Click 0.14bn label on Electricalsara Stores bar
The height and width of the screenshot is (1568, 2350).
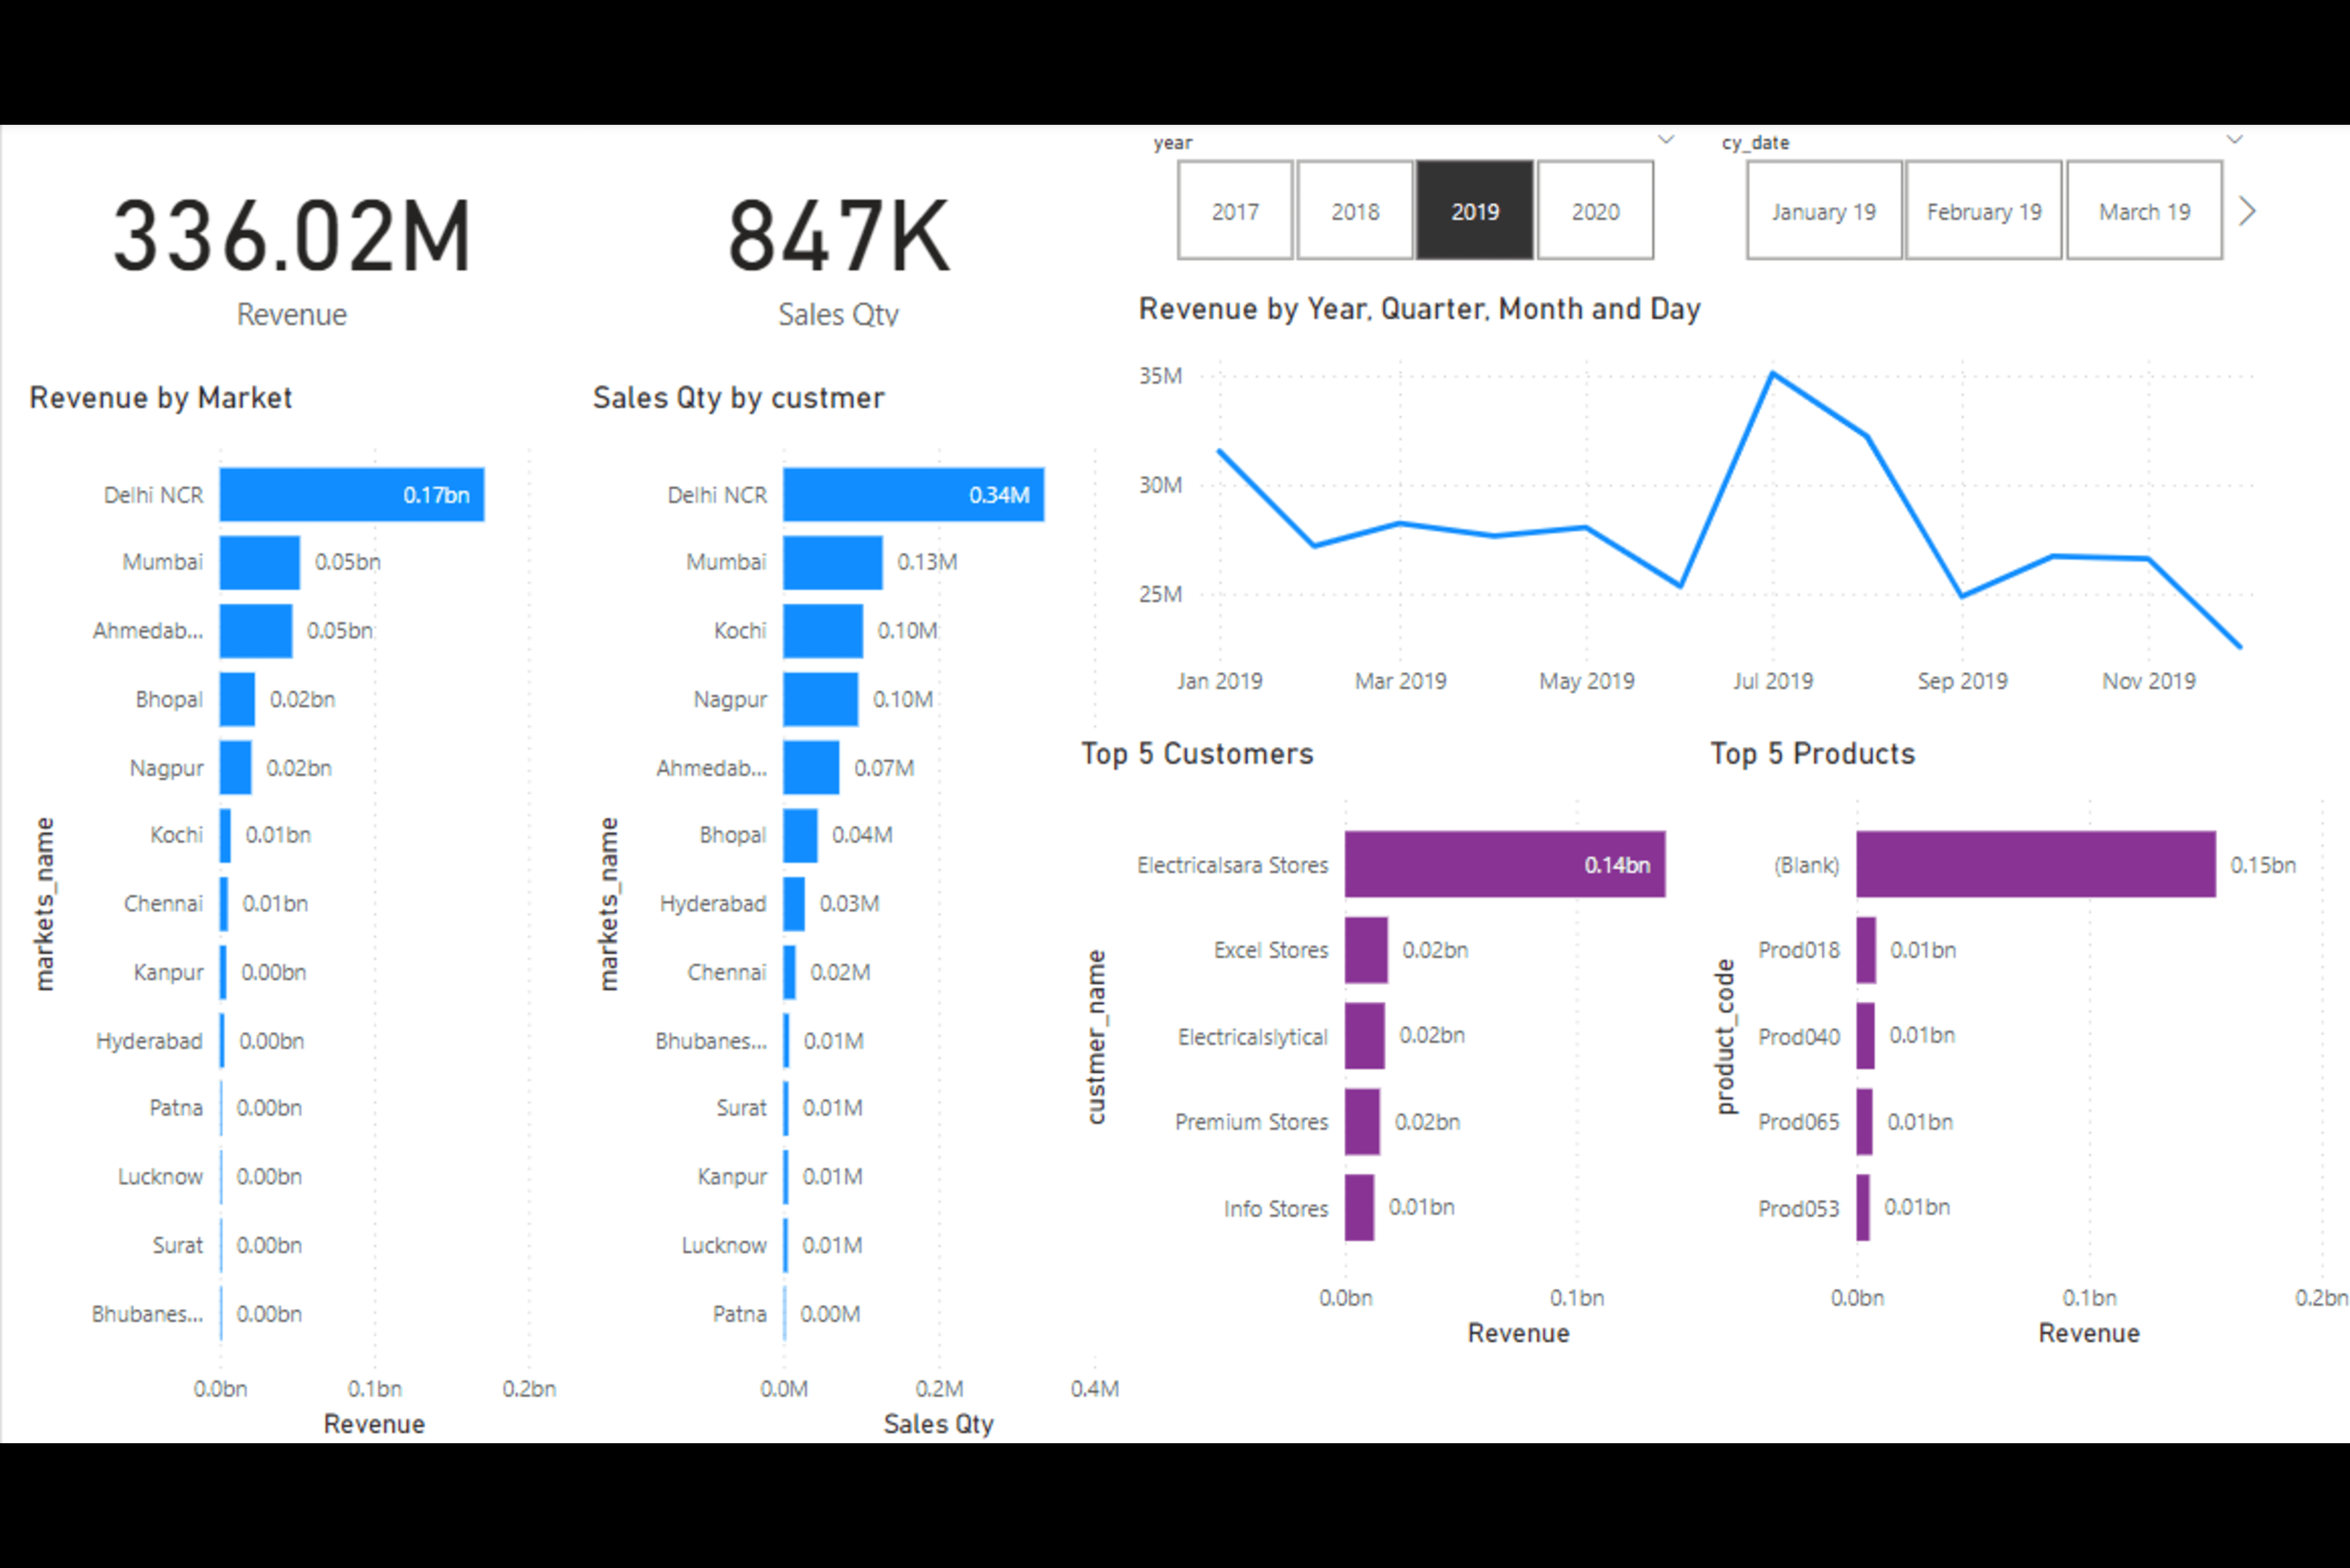[x=1617, y=865]
